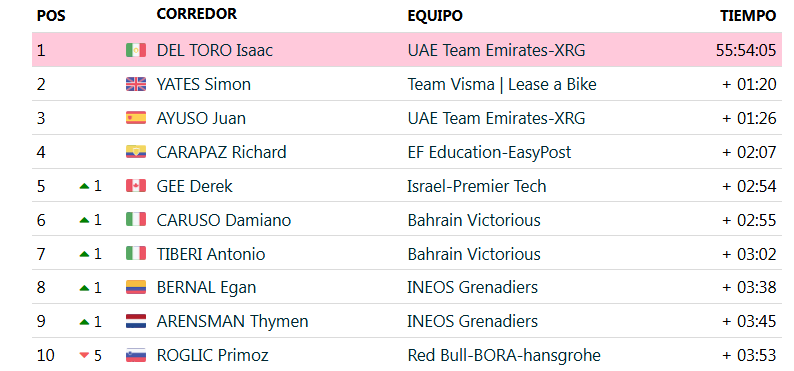Viewport: 794px width, 371px height.
Task: Sort by the CORREDOR column header
Action: [x=196, y=14]
